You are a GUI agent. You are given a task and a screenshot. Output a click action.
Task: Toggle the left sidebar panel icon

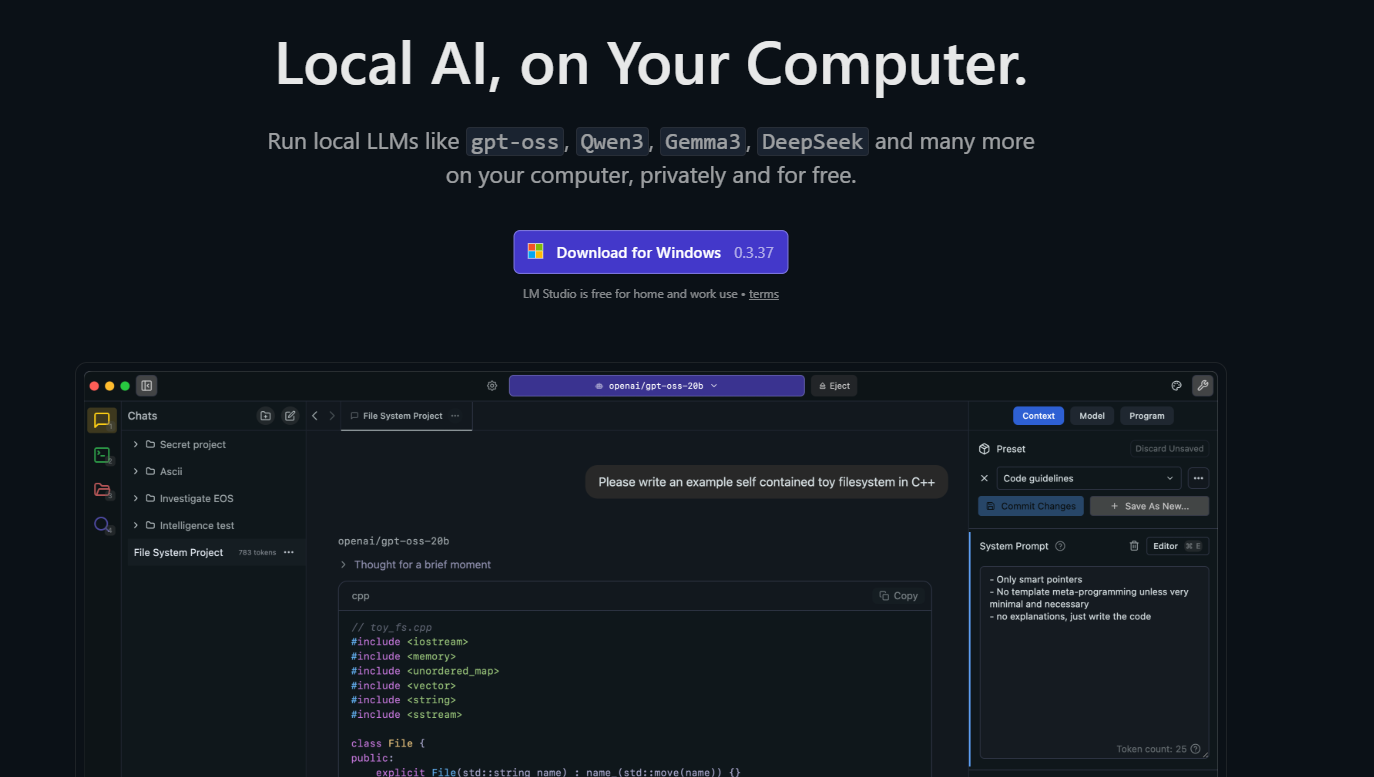pos(147,385)
